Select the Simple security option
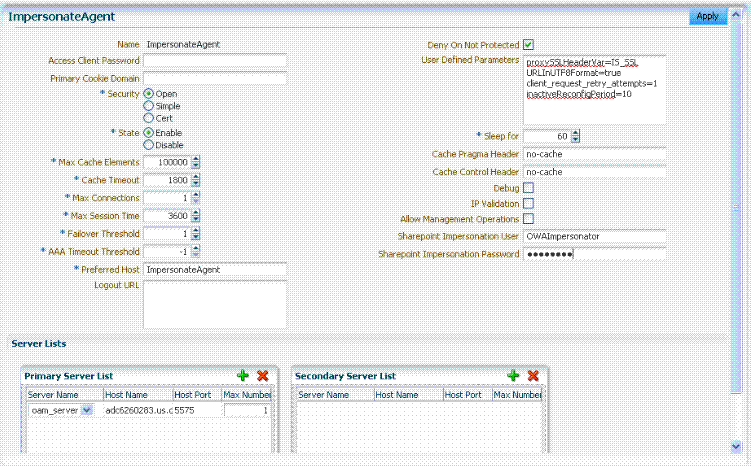Viewport: 751px width, 466px height. tap(148, 106)
